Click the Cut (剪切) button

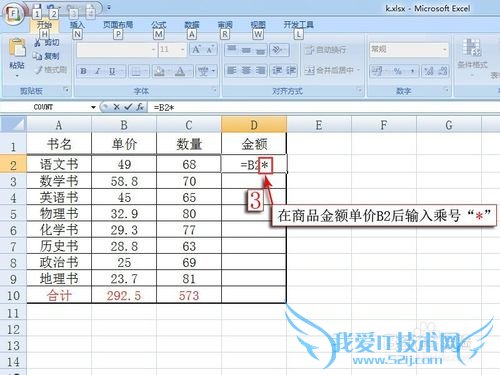(x=47, y=42)
